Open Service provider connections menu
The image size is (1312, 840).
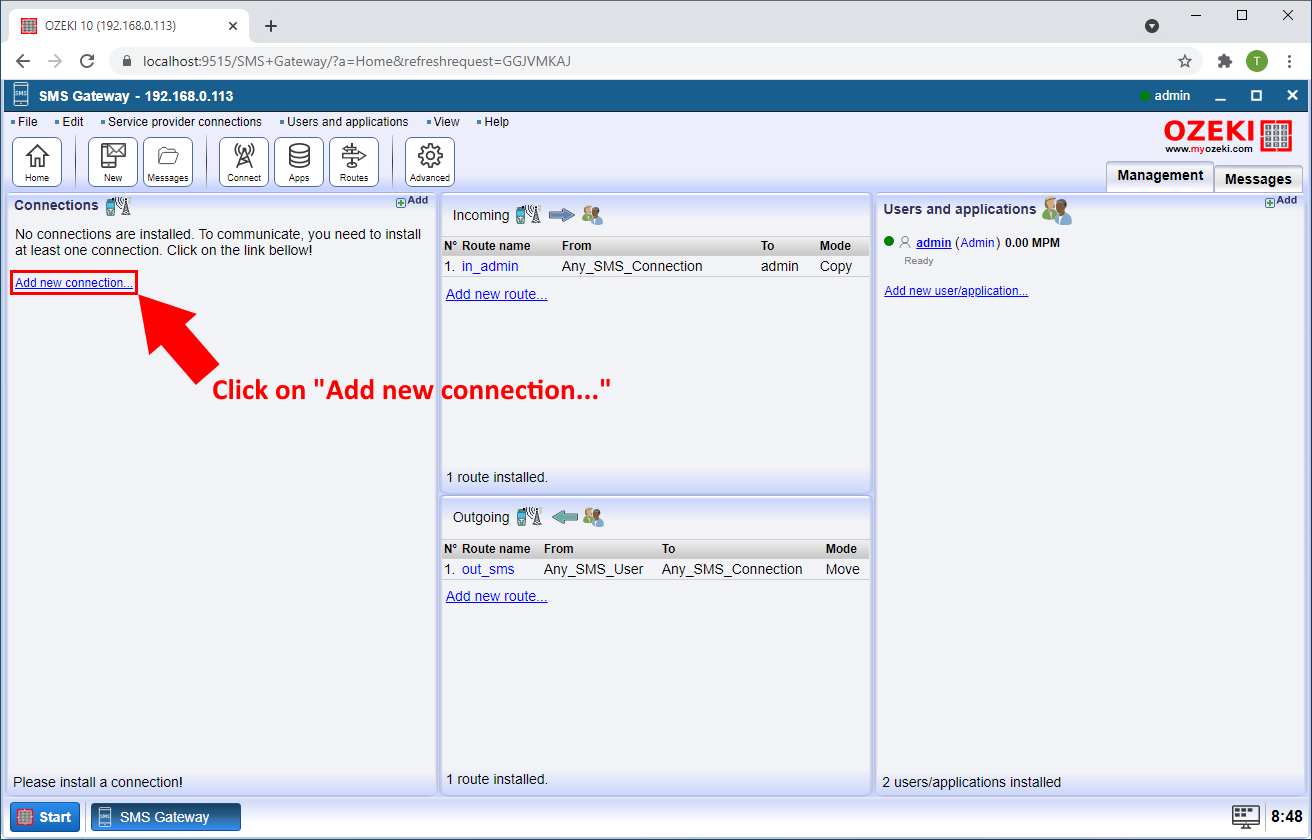pos(184,122)
